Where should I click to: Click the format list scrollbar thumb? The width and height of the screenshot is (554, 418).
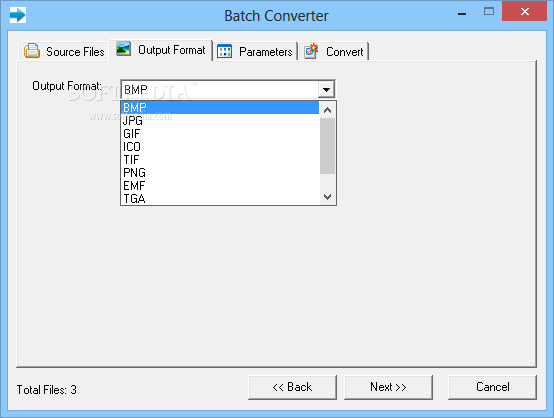click(x=328, y=146)
